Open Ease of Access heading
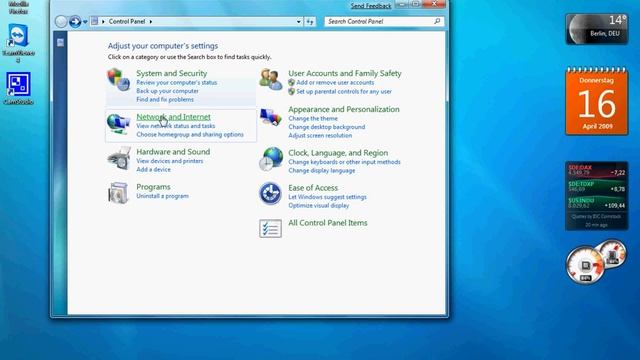Image resolution: width=640 pixels, height=360 pixels. (x=313, y=188)
